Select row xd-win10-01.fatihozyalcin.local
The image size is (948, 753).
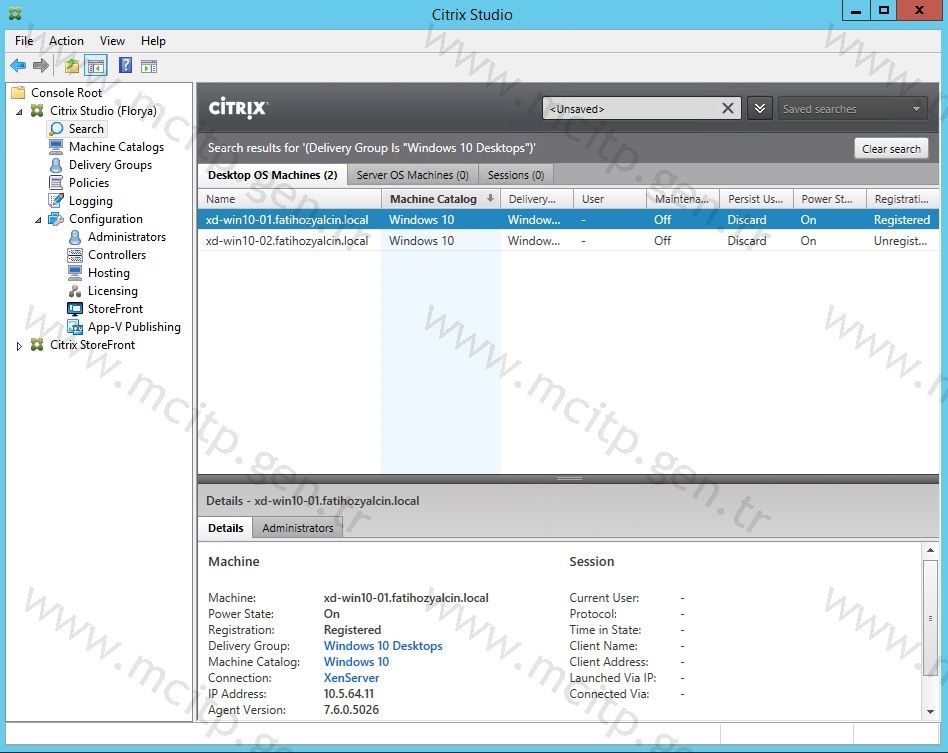pos(568,220)
